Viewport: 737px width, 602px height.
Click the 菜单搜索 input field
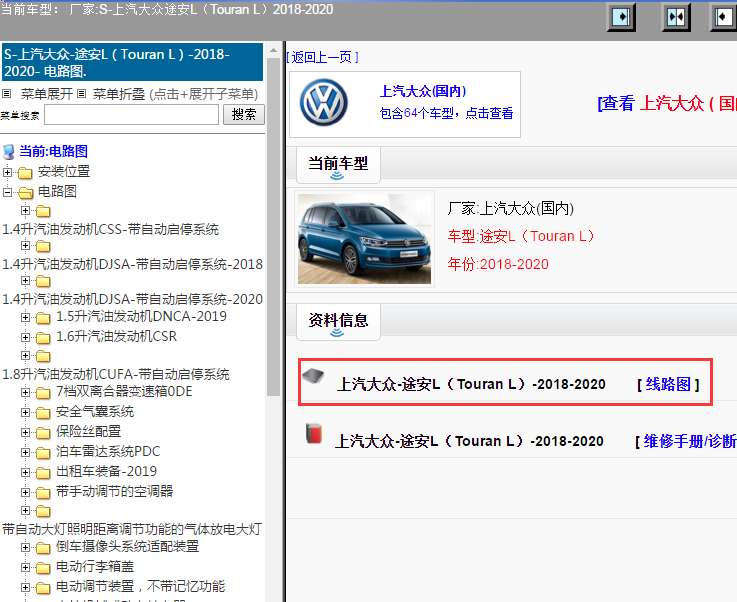(132, 115)
